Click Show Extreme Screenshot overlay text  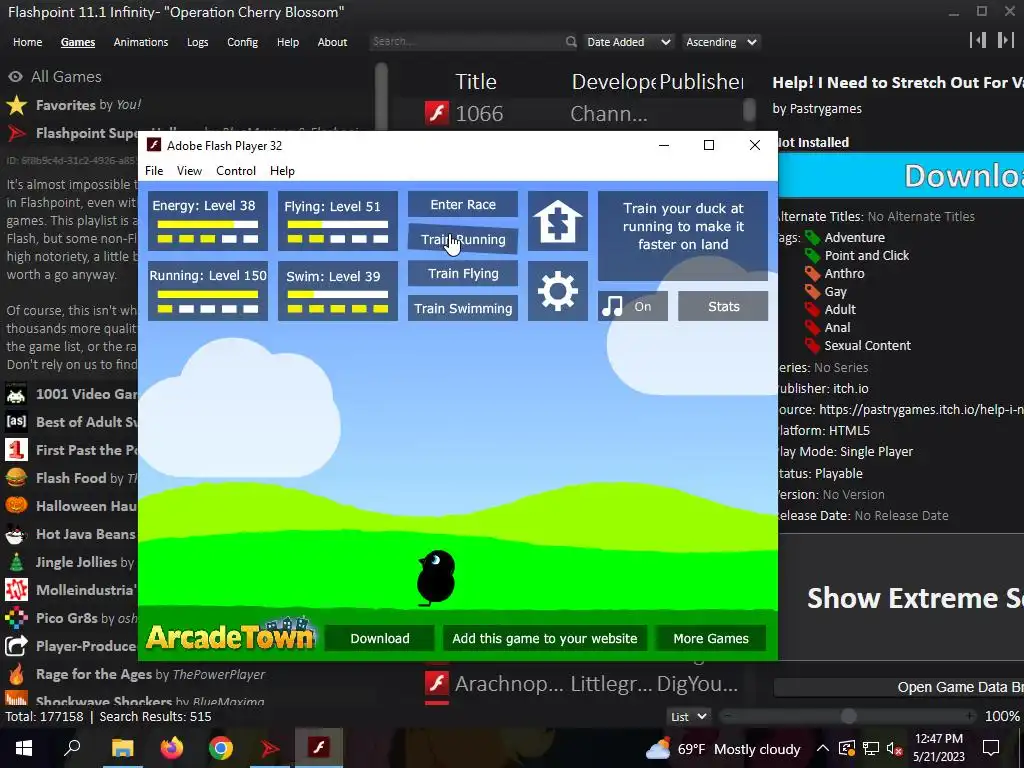pos(915,598)
